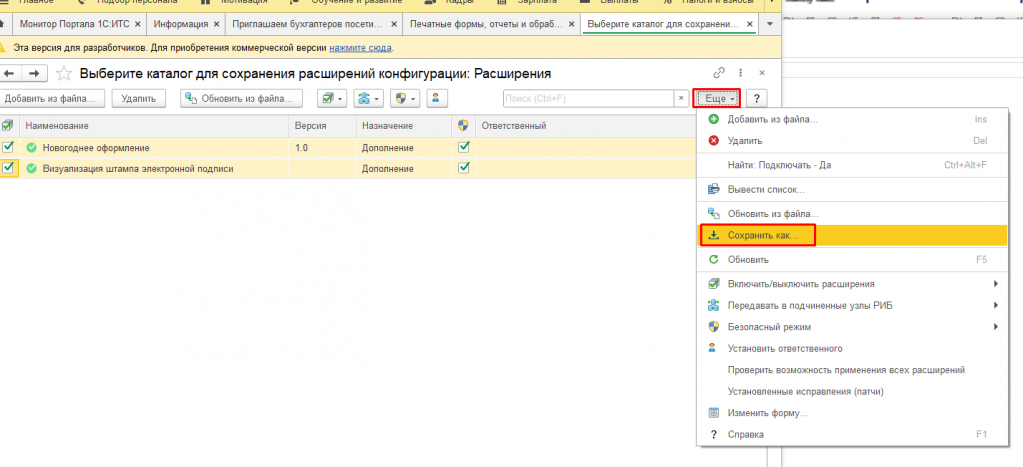
Task: Click into the Поиск (Ctrl+F) search field
Action: (x=588, y=98)
